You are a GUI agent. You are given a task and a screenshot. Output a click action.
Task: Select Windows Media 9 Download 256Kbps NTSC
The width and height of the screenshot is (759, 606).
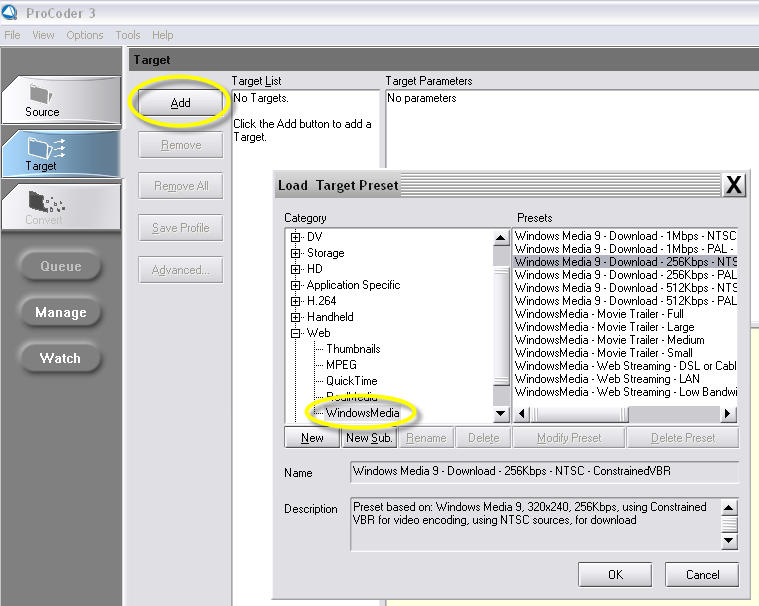(625, 262)
